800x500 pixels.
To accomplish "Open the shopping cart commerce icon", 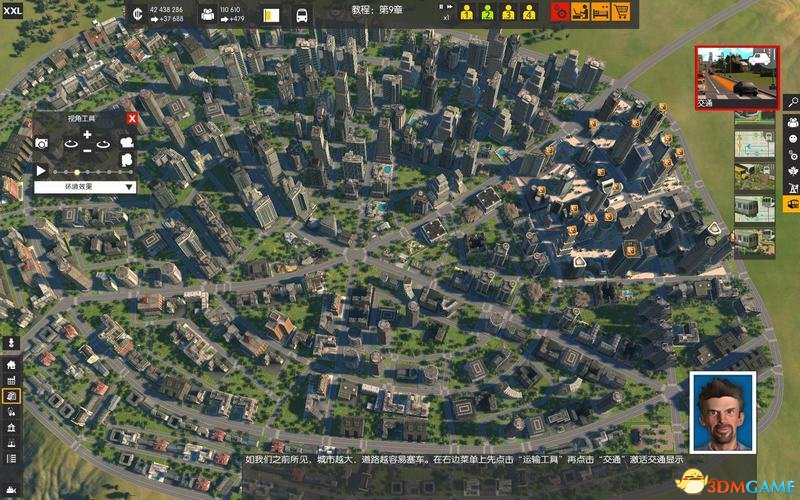I will (x=621, y=12).
